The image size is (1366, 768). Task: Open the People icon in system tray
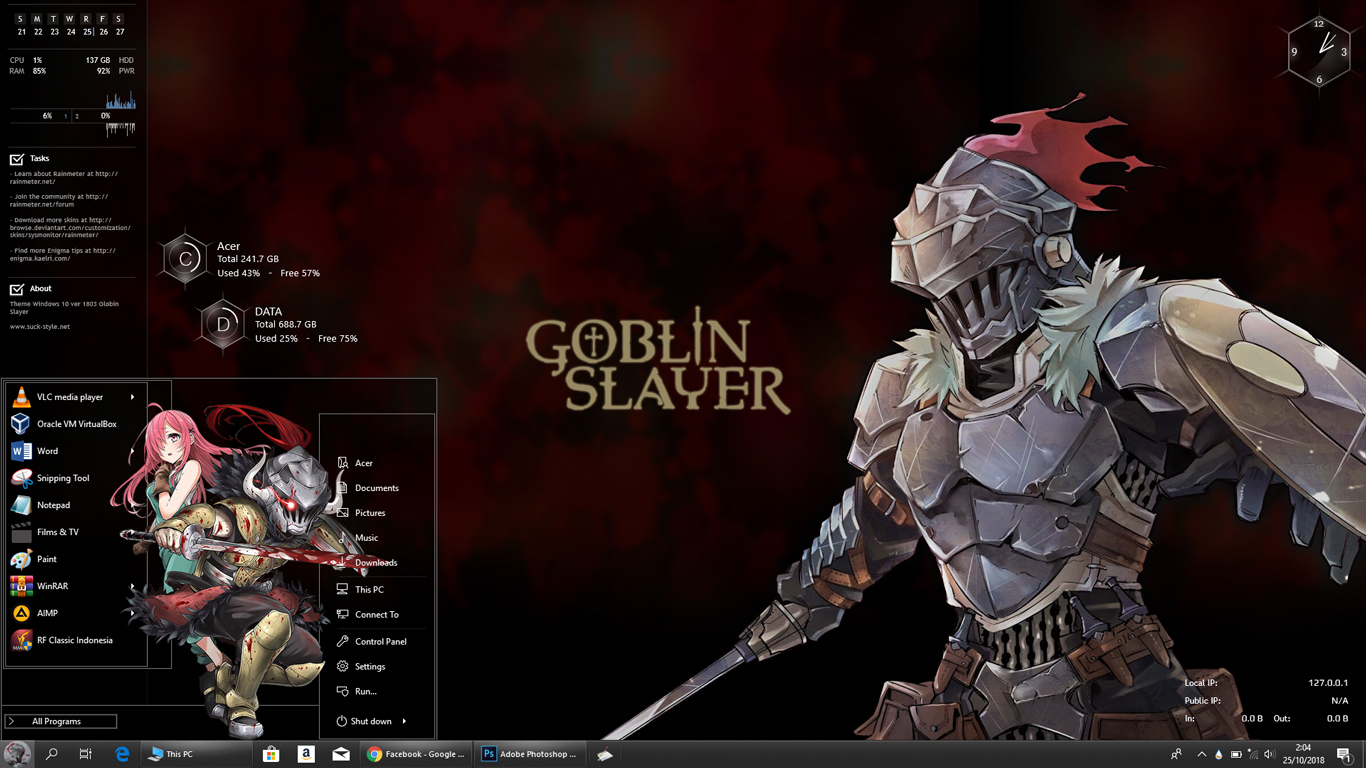(x=1176, y=754)
